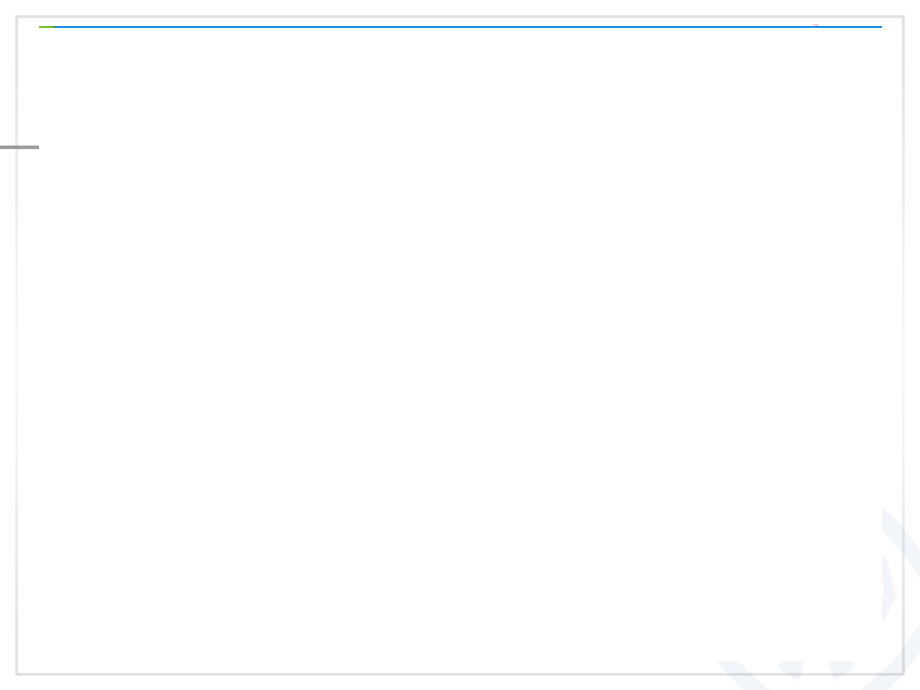Click the small pink mark above the blue line
The image size is (920, 690).
(815, 25)
